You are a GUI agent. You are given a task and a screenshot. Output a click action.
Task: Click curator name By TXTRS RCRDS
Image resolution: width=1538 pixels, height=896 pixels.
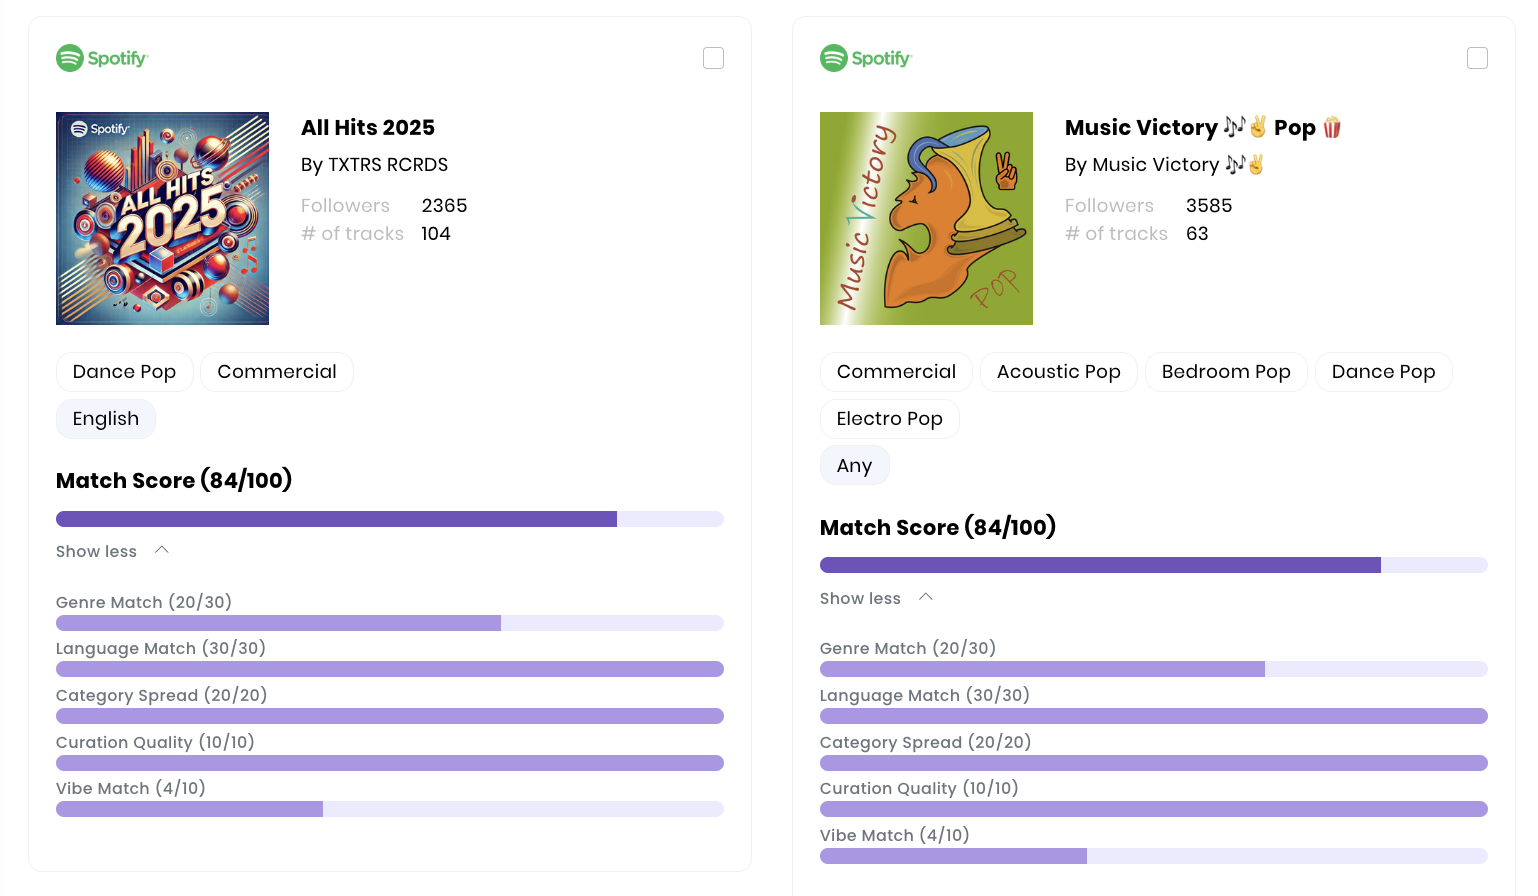tap(375, 165)
